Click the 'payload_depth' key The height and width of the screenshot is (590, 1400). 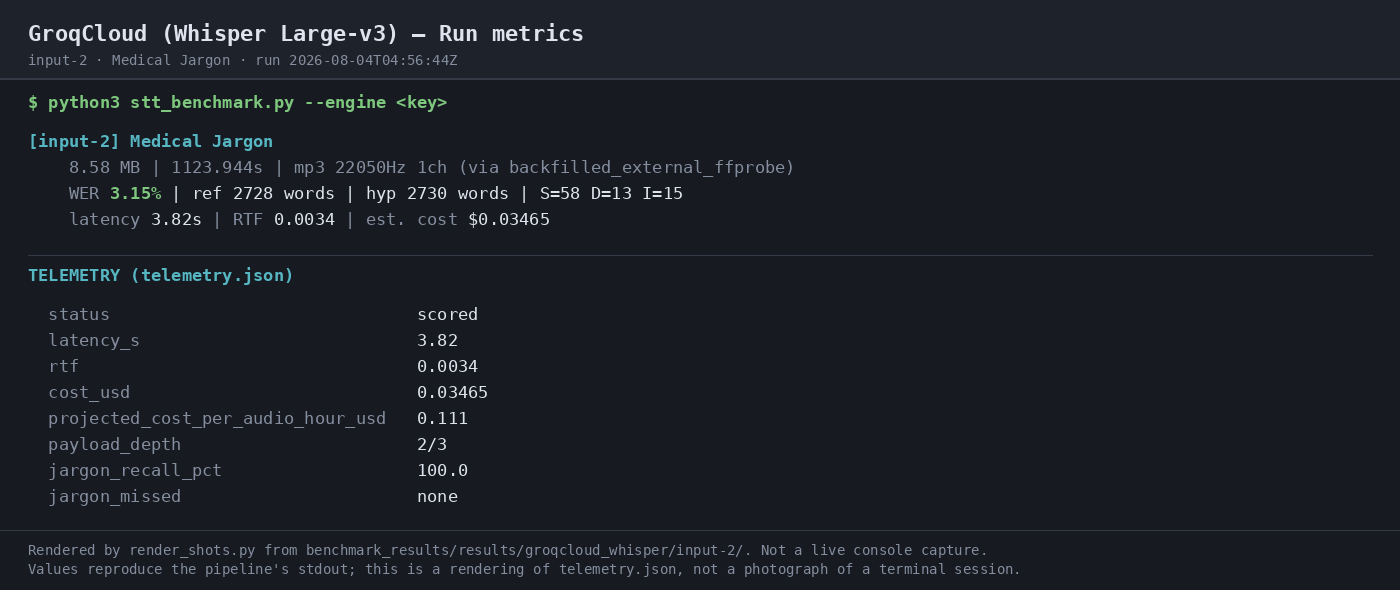pyautogui.click(x=115, y=445)
